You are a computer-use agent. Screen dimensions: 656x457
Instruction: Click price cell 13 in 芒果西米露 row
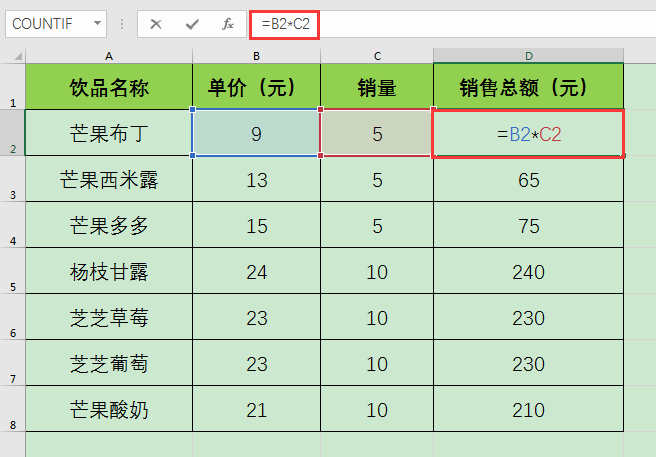256,179
